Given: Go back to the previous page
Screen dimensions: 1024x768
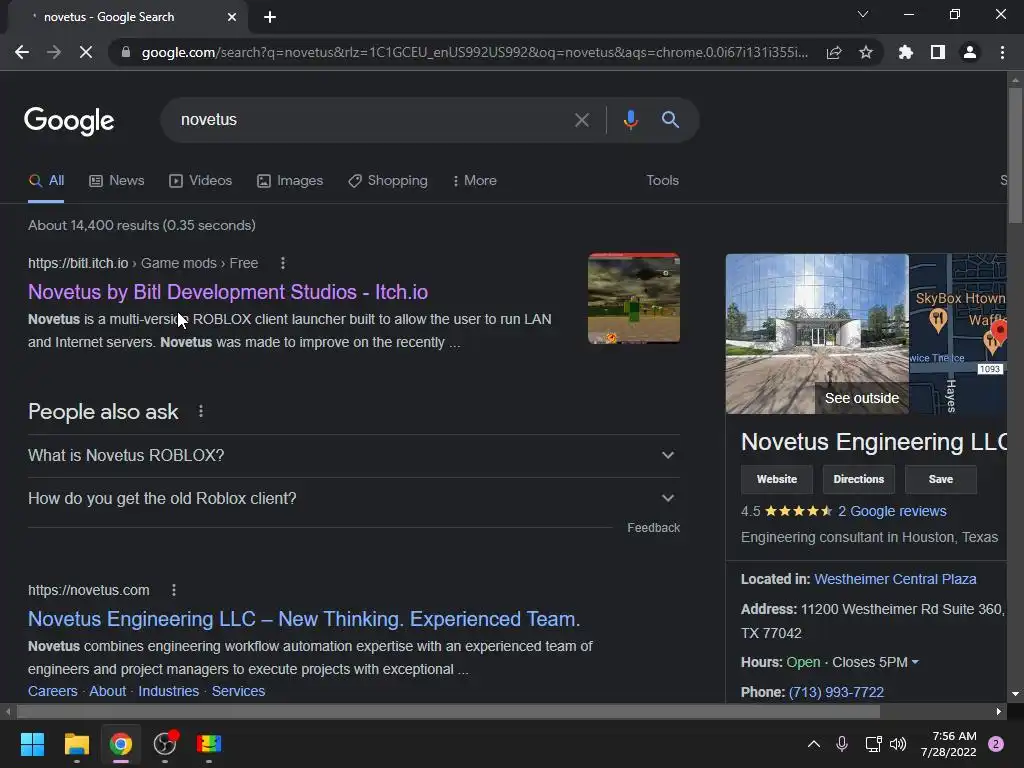Looking at the screenshot, I should click(x=22, y=52).
